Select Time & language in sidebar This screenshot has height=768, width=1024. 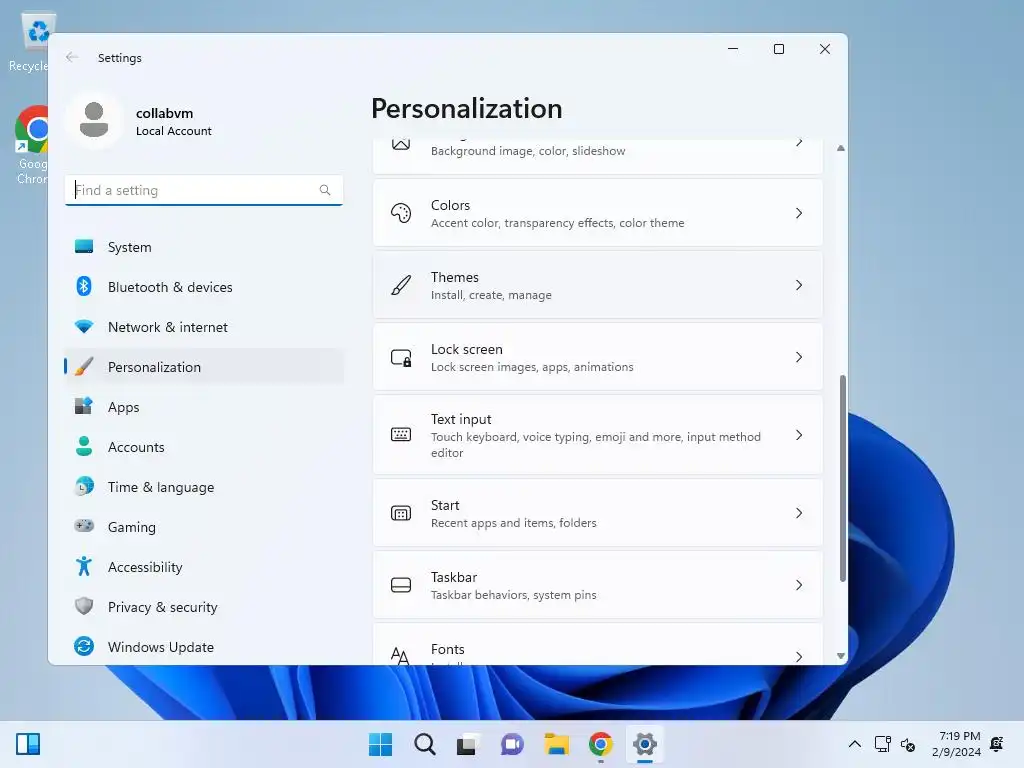coord(204,487)
